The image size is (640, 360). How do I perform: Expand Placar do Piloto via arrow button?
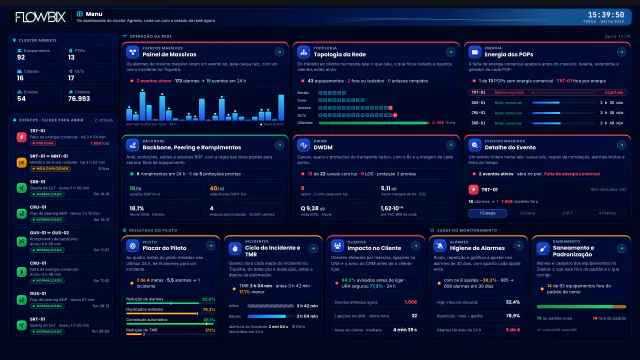click(x=211, y=245)
